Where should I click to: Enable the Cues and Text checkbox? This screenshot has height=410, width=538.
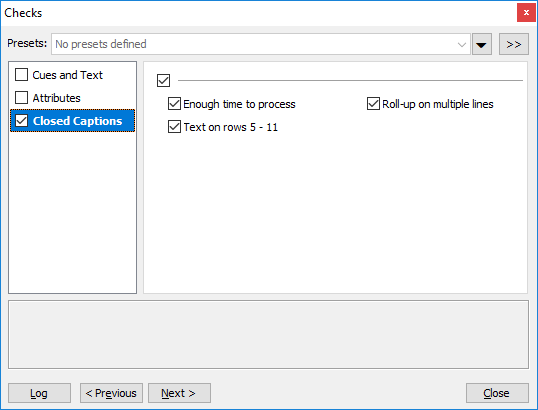pos(21,74)
